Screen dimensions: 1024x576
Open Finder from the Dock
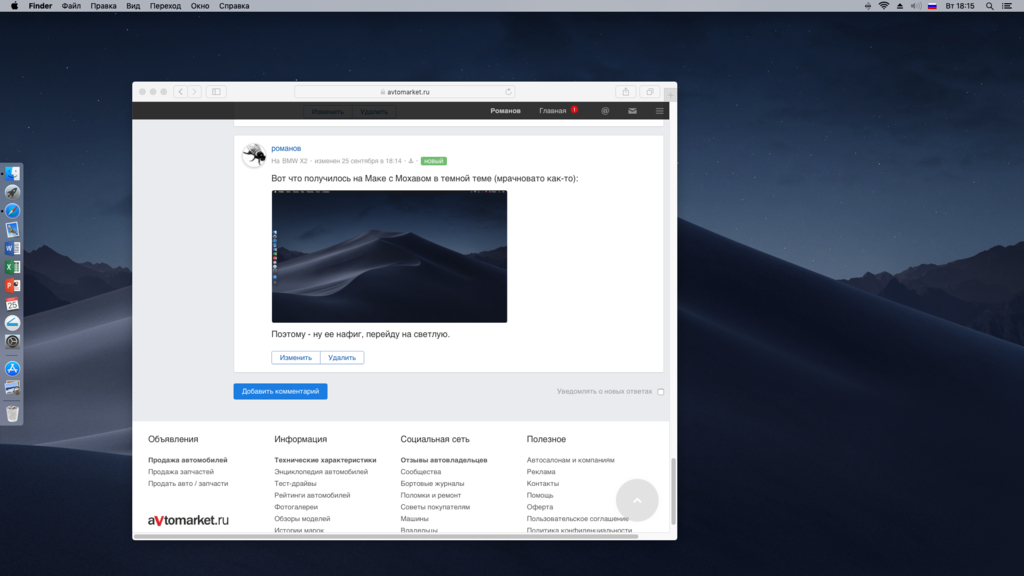[x=12, y=174]
